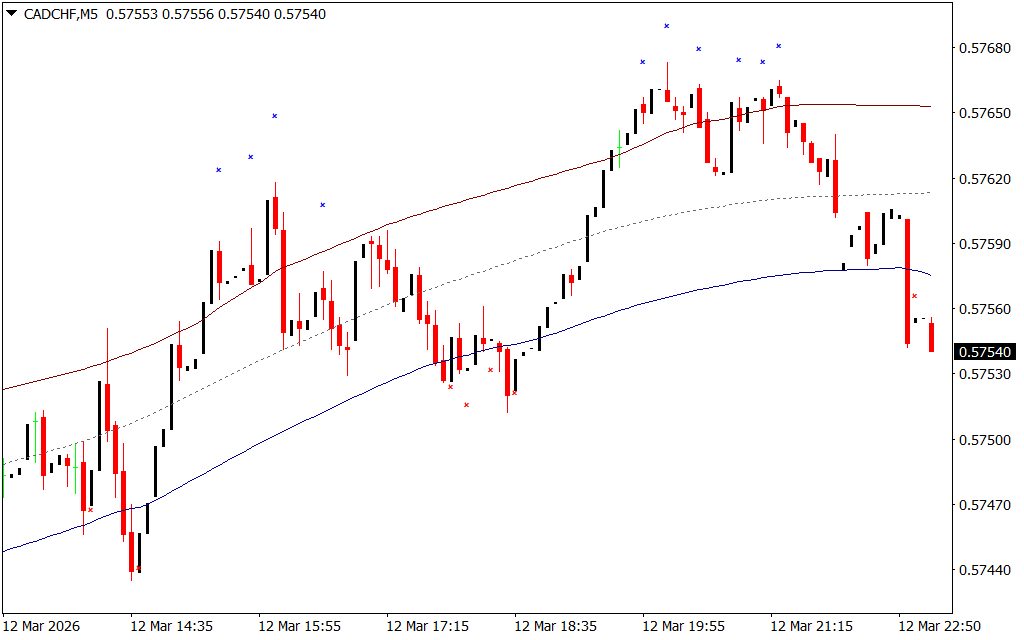Click the dotted middle band line at its right end
Image resolution: width=1024 pixels, height=640 pixels.
click(x=928, y=193)
